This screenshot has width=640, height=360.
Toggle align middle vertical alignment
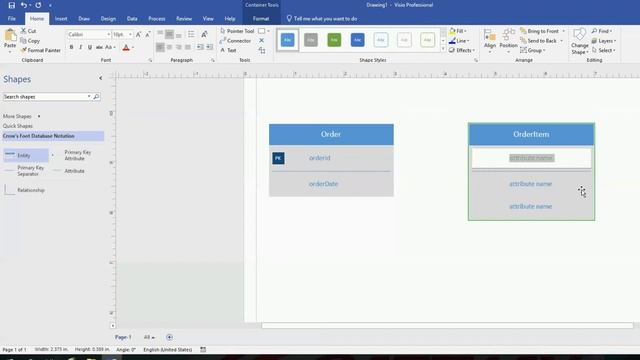169,34
